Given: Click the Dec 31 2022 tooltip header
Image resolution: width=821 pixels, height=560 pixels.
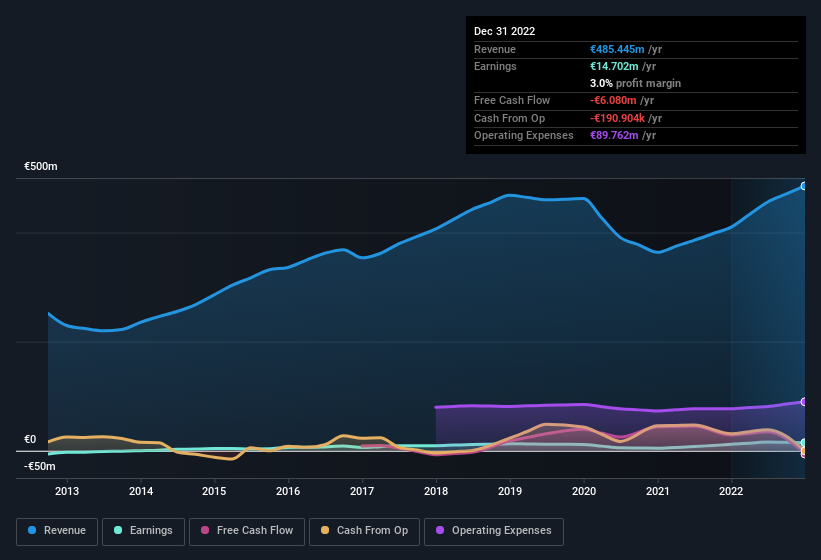Looking at the screenshot, I should pyautogui.click(x=505, y=31).
